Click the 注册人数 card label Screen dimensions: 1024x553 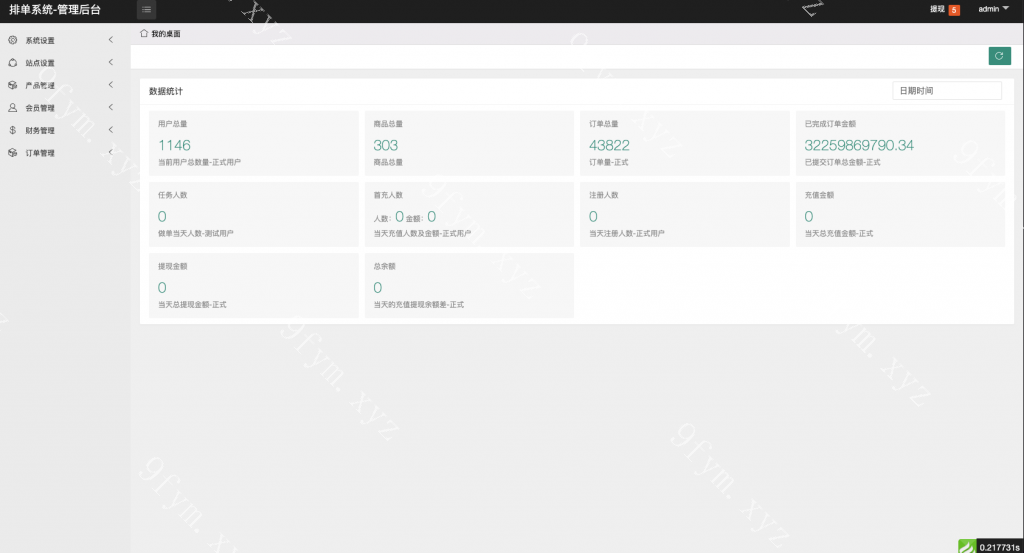click(603, 195)
